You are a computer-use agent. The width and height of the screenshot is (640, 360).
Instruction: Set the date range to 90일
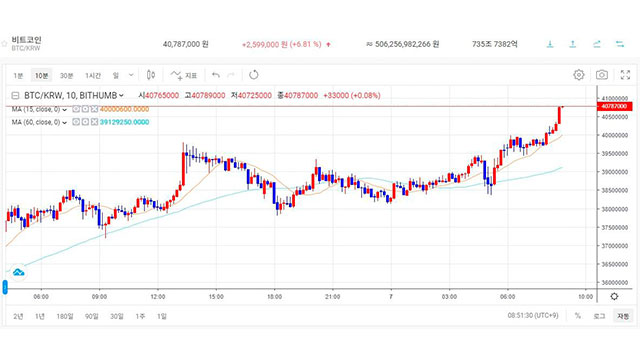(x=92, y=316)
